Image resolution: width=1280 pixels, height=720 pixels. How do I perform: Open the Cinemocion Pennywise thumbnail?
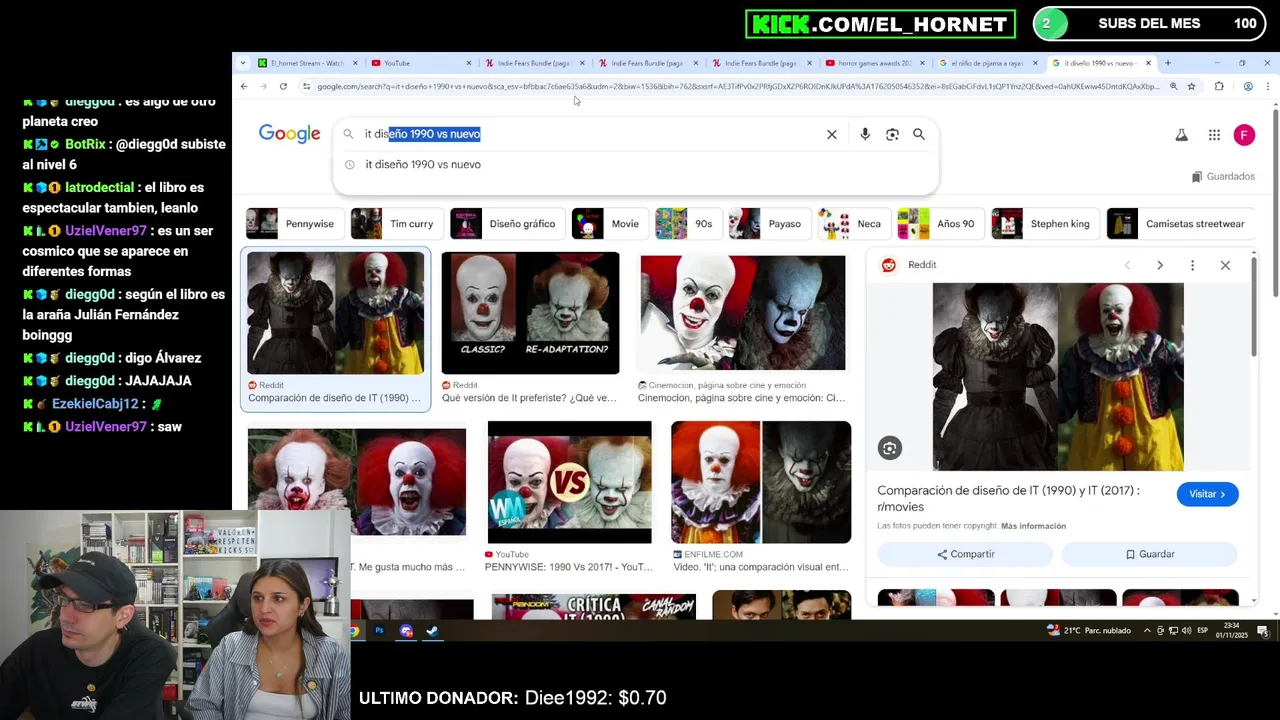[x=742, y=313]
